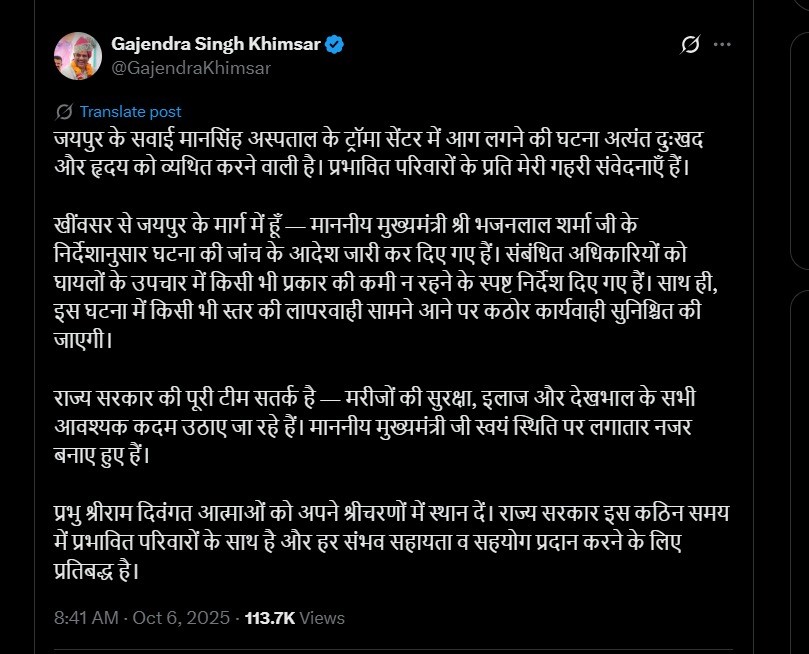Click the verified badge next to the name

click(x=337, y=43)
